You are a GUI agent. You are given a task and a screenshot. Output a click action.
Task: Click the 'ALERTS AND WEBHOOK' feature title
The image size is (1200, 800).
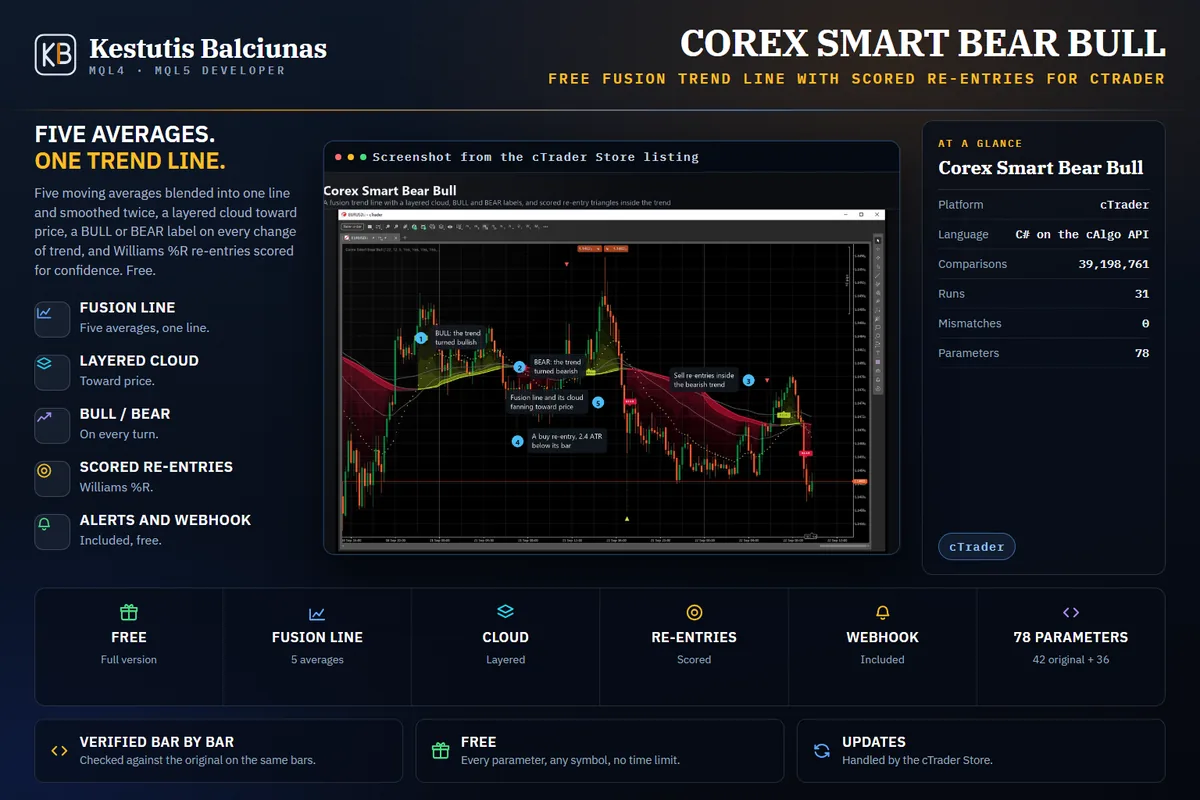(165, 520)
